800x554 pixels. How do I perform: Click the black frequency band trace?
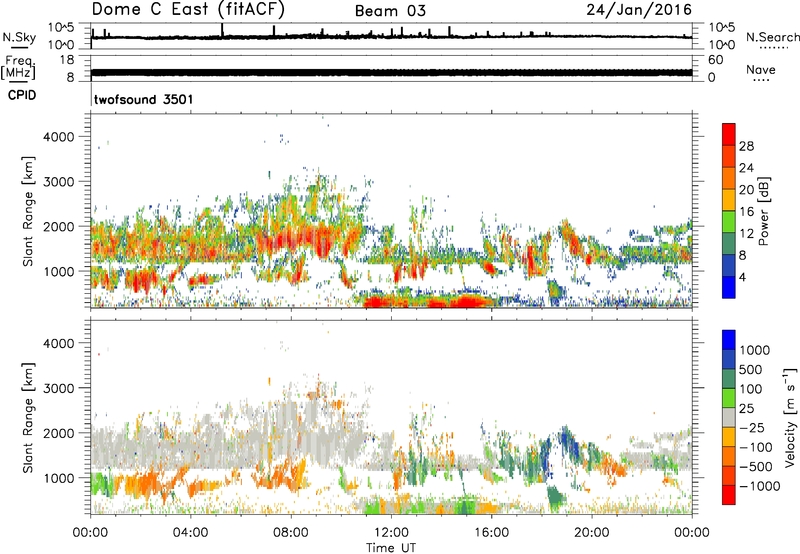pos(391,72)
